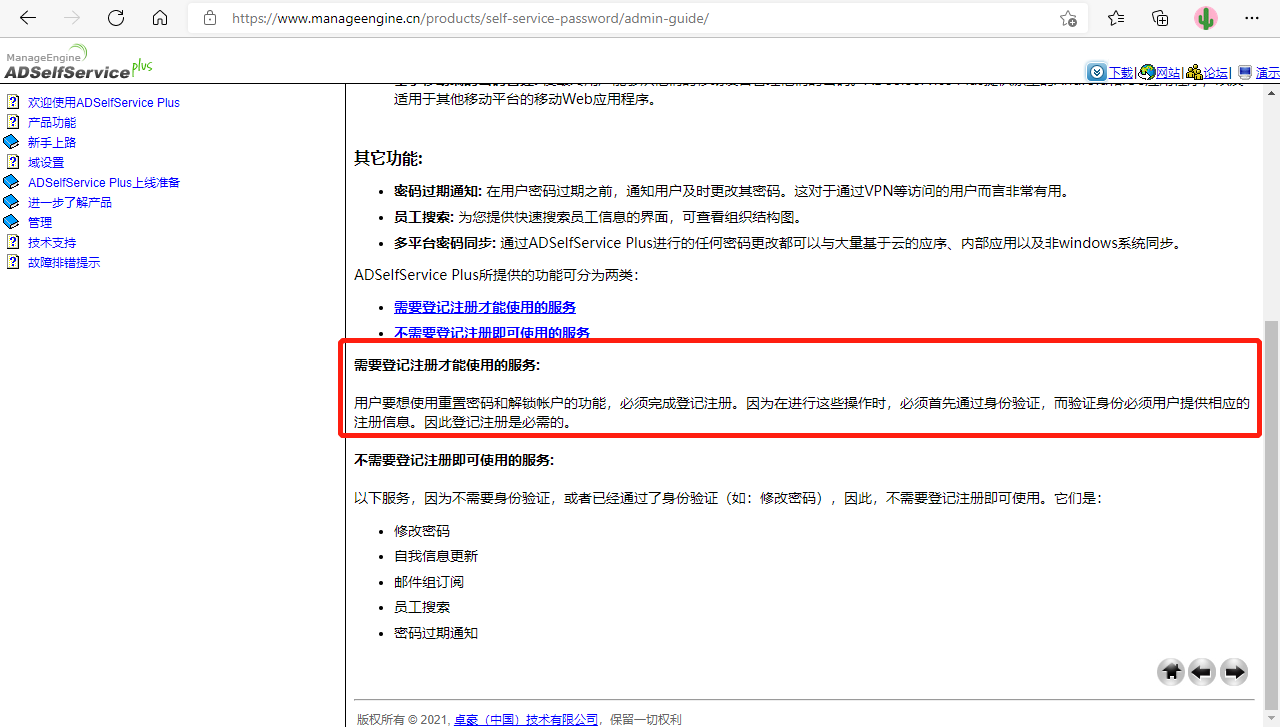1280x727 pixels.
Task: Go to previous page using left arrow icon
Action: point(1202,672)
